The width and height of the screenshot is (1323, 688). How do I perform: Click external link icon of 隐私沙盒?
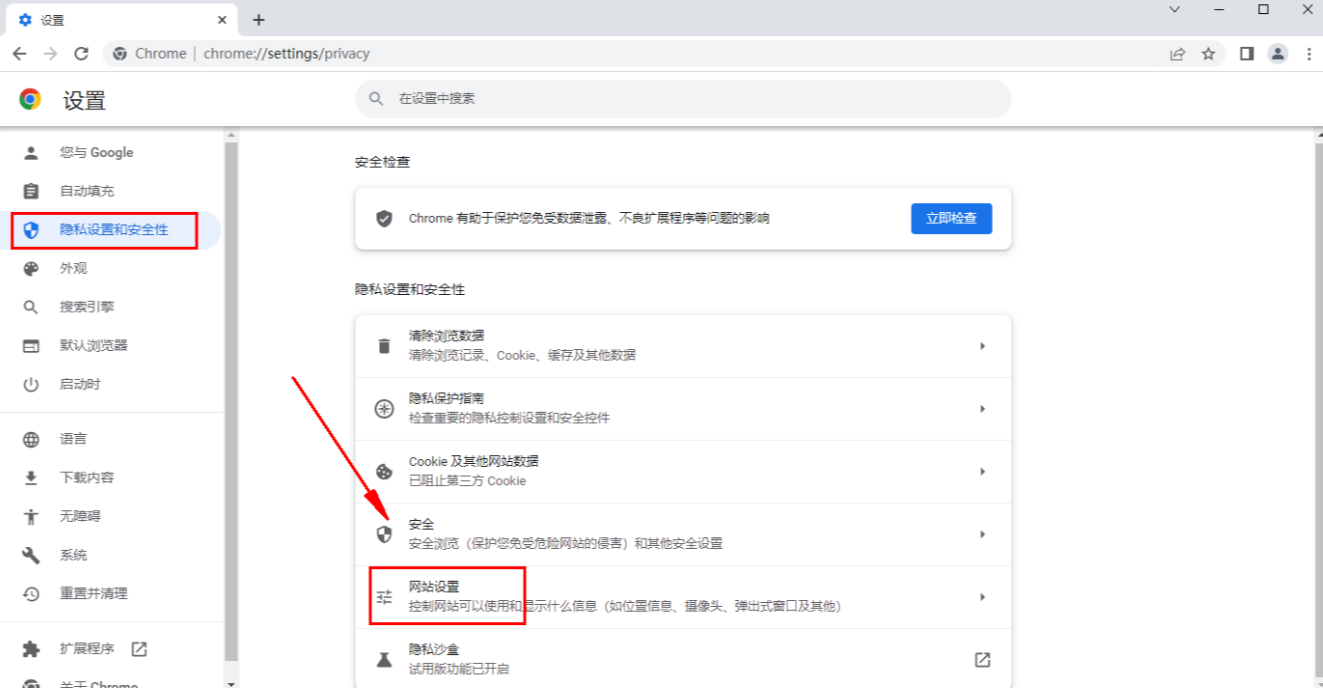[x=983, y=660]
